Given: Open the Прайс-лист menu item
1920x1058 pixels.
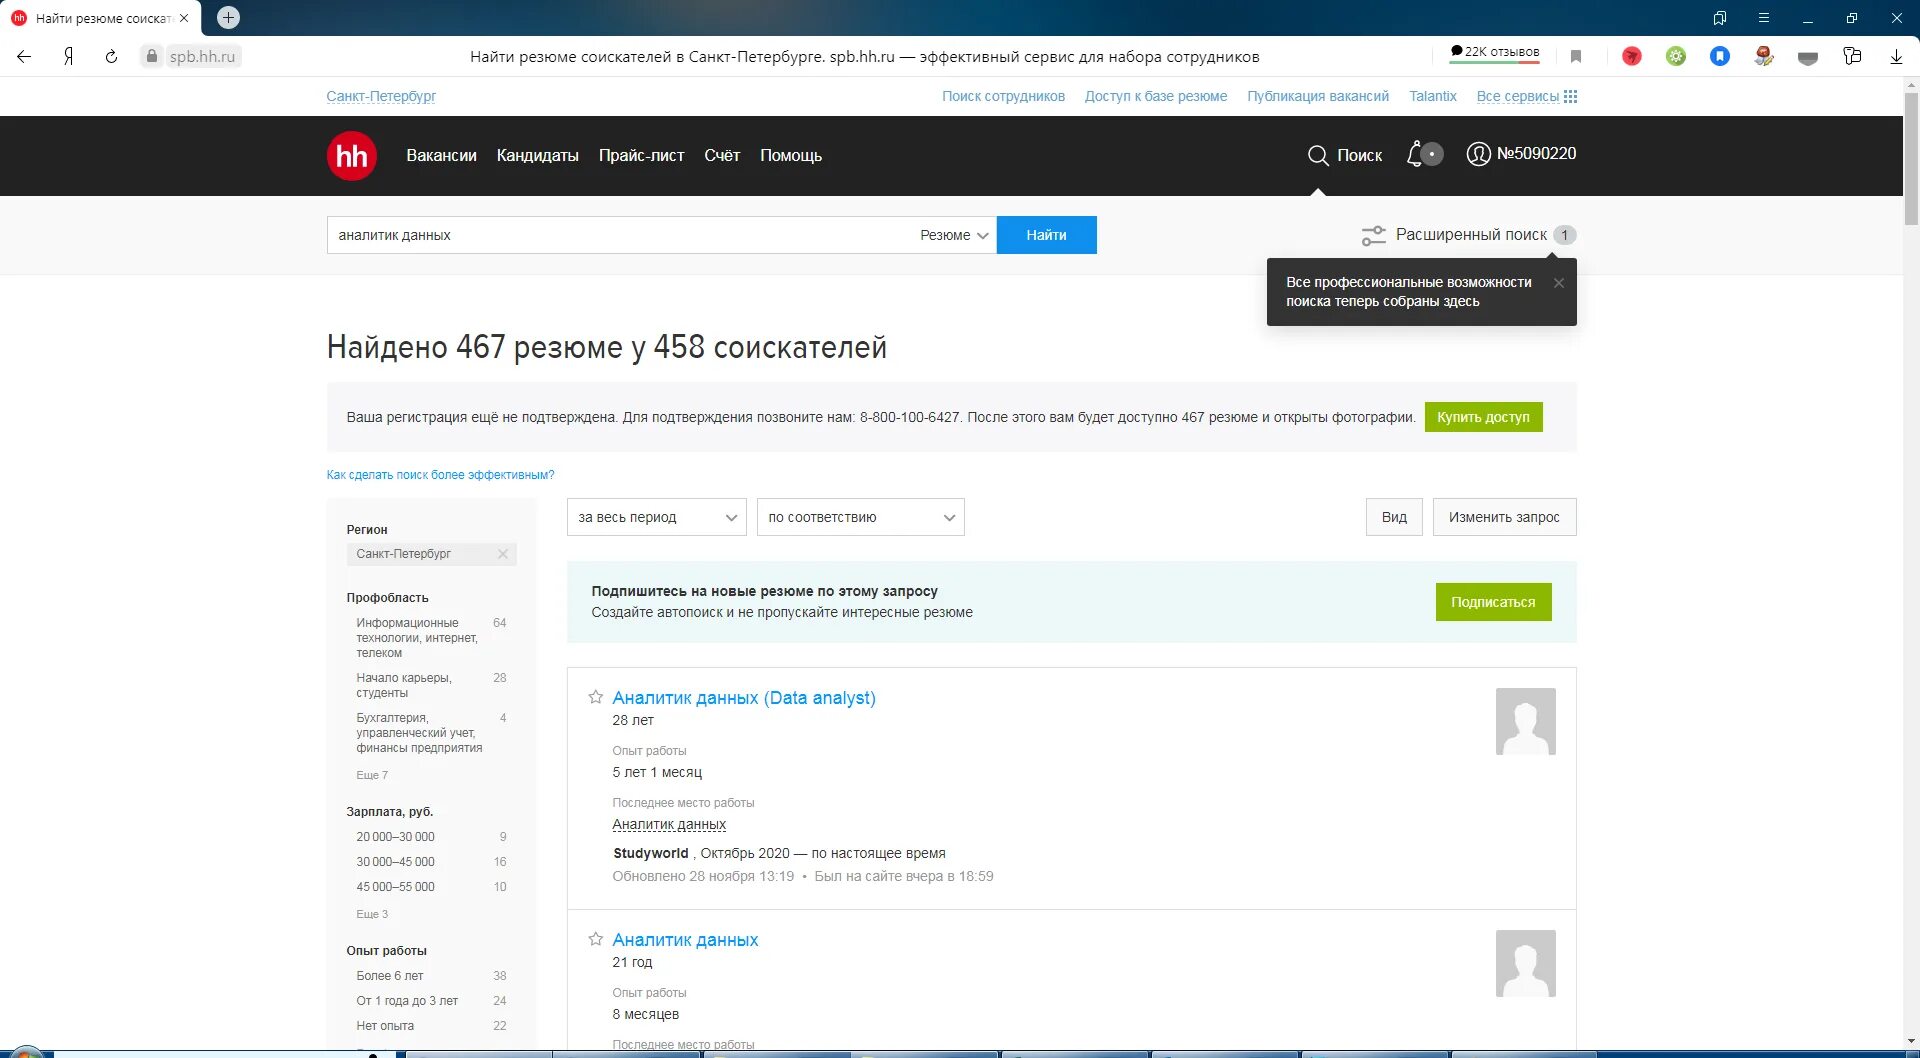Looking at the screenshot, I should (x=641, y=156).
